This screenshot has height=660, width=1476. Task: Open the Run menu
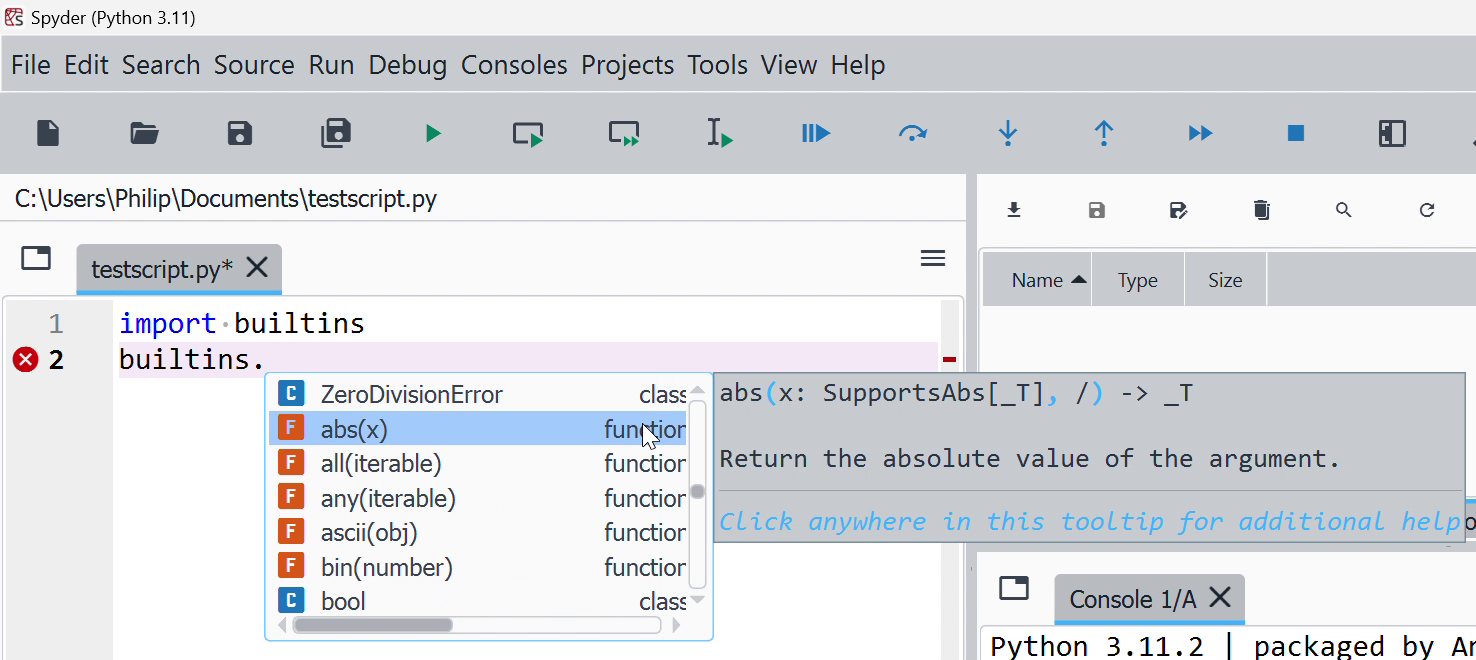[331, 65]
